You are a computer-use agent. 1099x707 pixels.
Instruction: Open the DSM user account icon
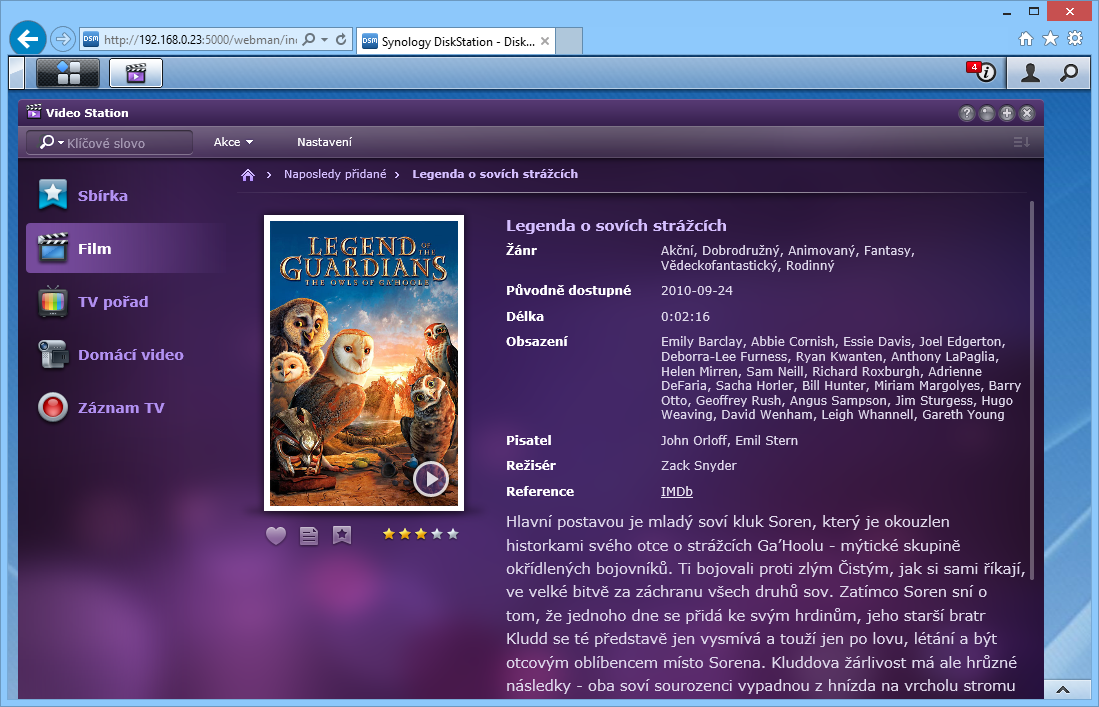coord(1030,72)
